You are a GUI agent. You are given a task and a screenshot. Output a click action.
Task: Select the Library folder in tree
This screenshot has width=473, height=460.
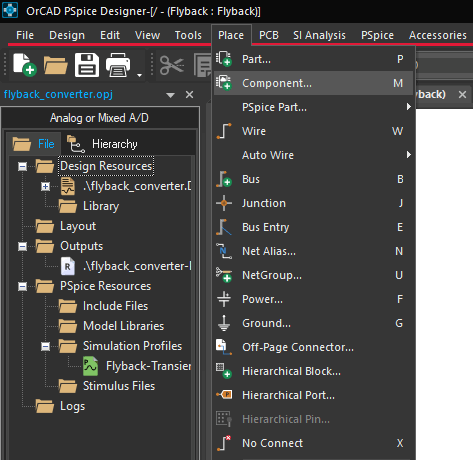pos(101,206)
